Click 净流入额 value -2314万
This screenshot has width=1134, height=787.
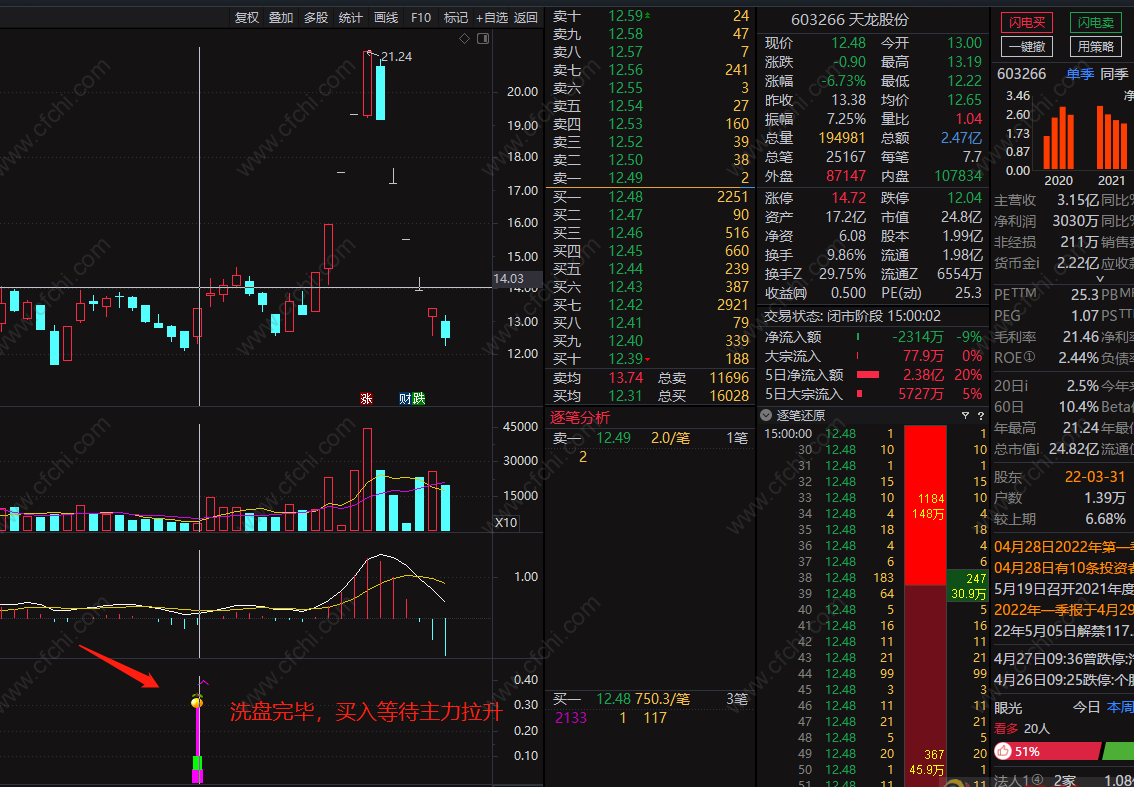(916, 337)
